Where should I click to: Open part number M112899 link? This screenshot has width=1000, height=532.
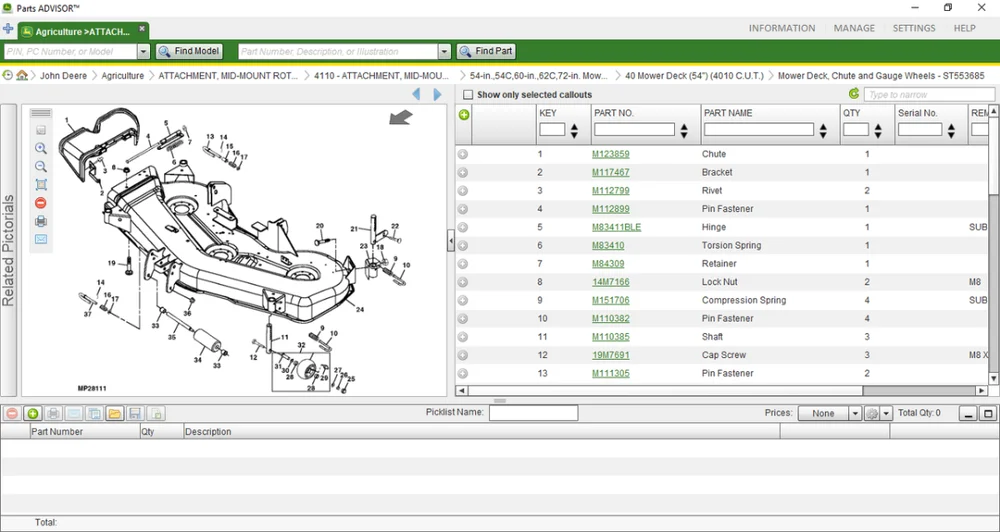point(610,209)
